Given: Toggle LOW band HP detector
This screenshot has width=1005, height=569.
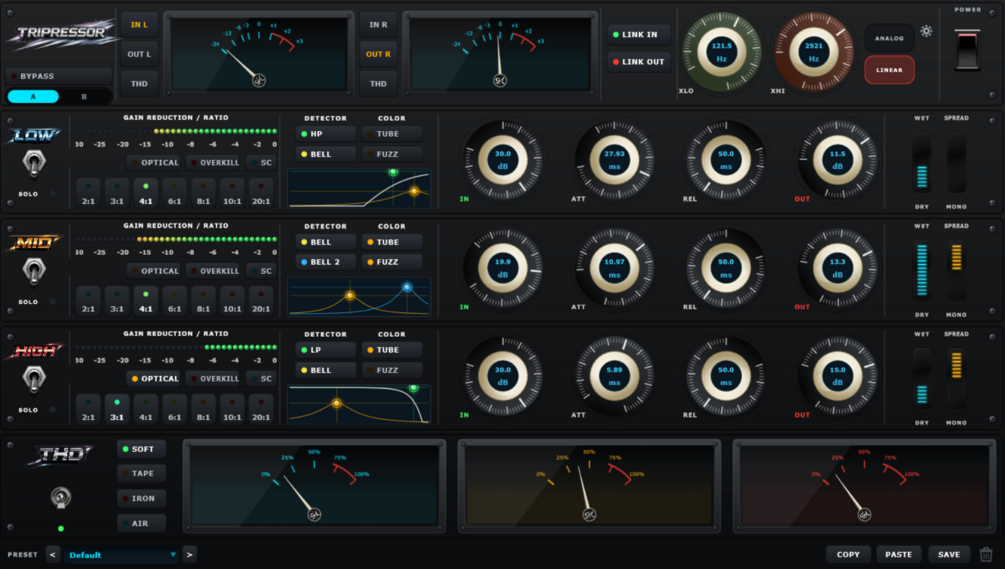Looking at the screenshot, I should pos(326,134).
